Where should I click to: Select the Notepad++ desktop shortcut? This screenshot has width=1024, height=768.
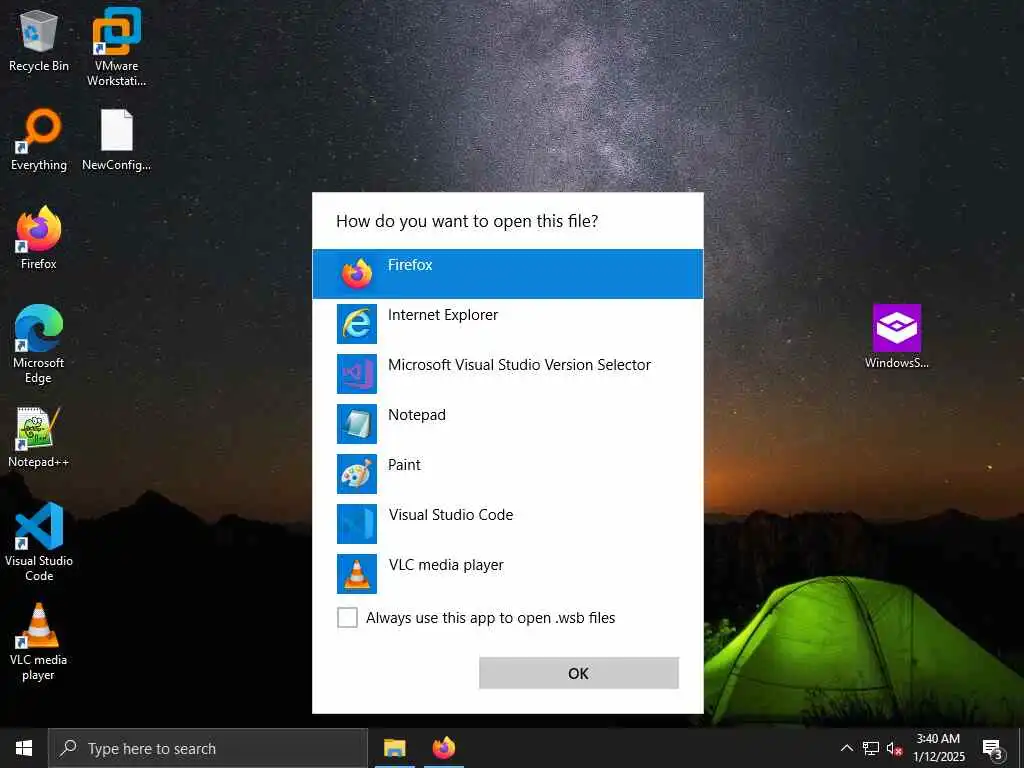[x=39, y=437]
